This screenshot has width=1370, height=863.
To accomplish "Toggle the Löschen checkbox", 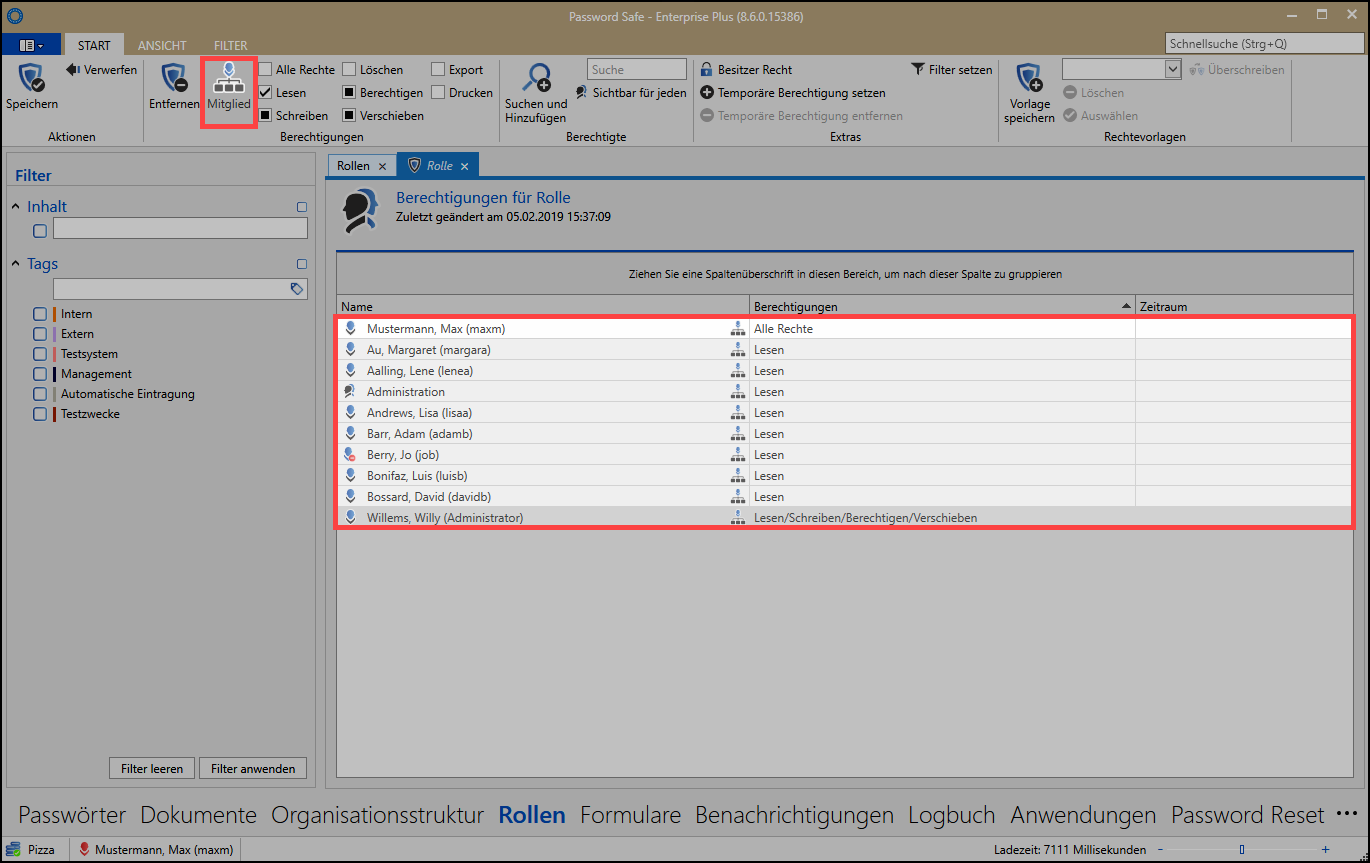I will click(x=349, y=70).
